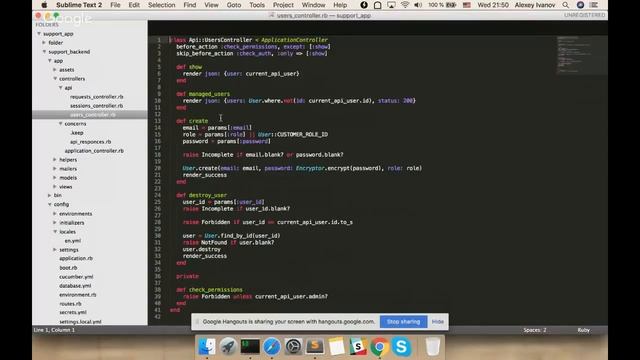Expand the models folder
Screen dimensions: 640x360
coord(55,178)
